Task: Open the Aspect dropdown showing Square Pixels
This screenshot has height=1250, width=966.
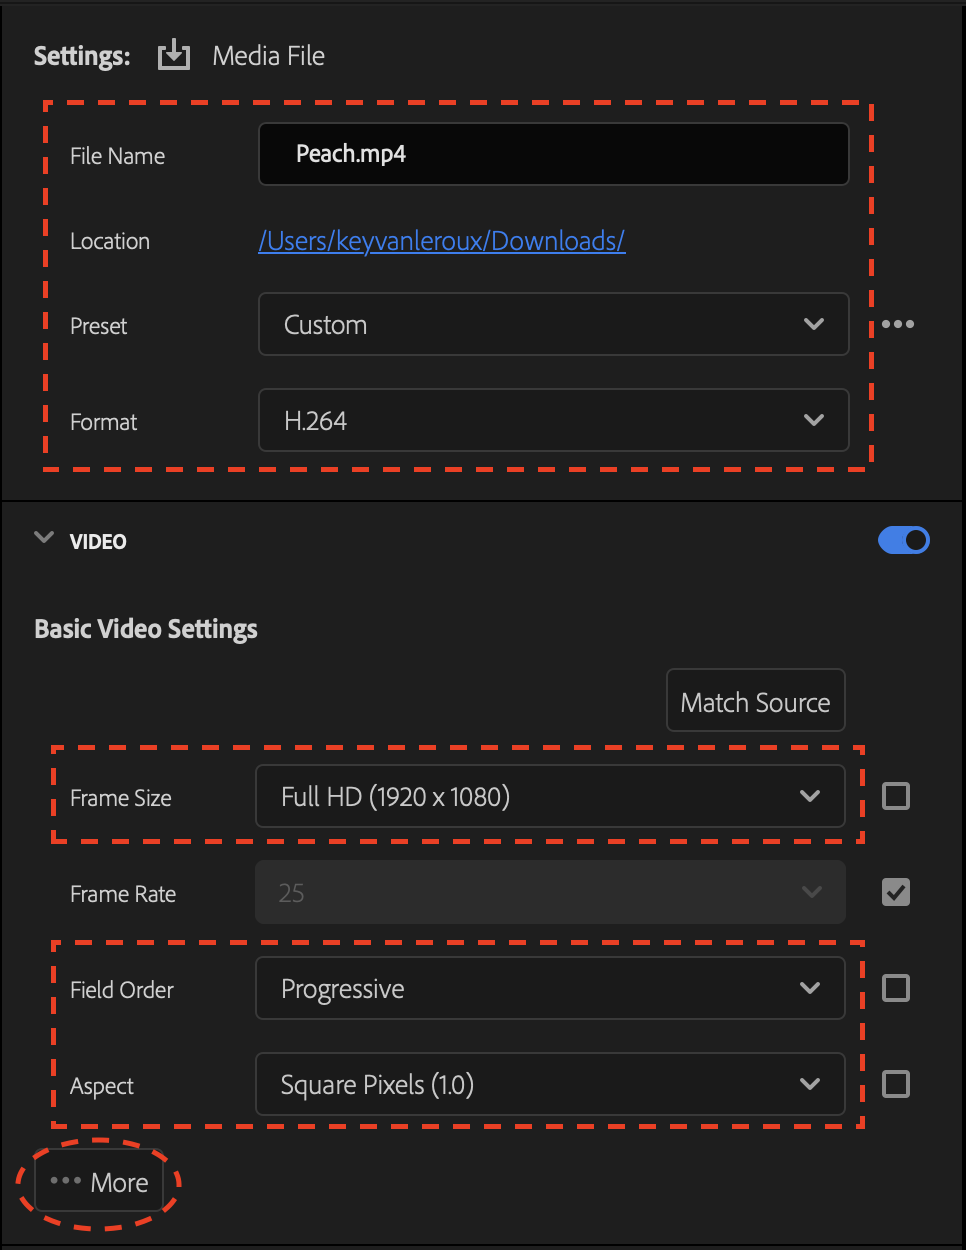Action: coord(550,1084)
